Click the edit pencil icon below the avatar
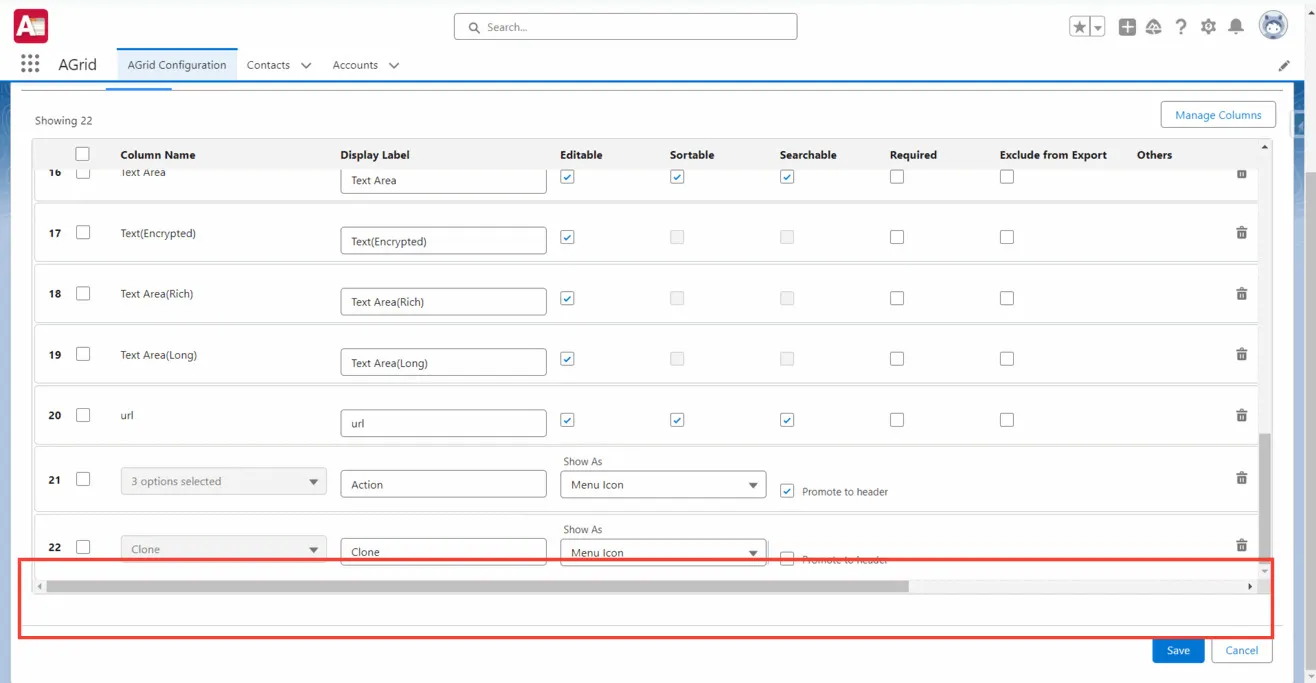 click(1285, 65)
